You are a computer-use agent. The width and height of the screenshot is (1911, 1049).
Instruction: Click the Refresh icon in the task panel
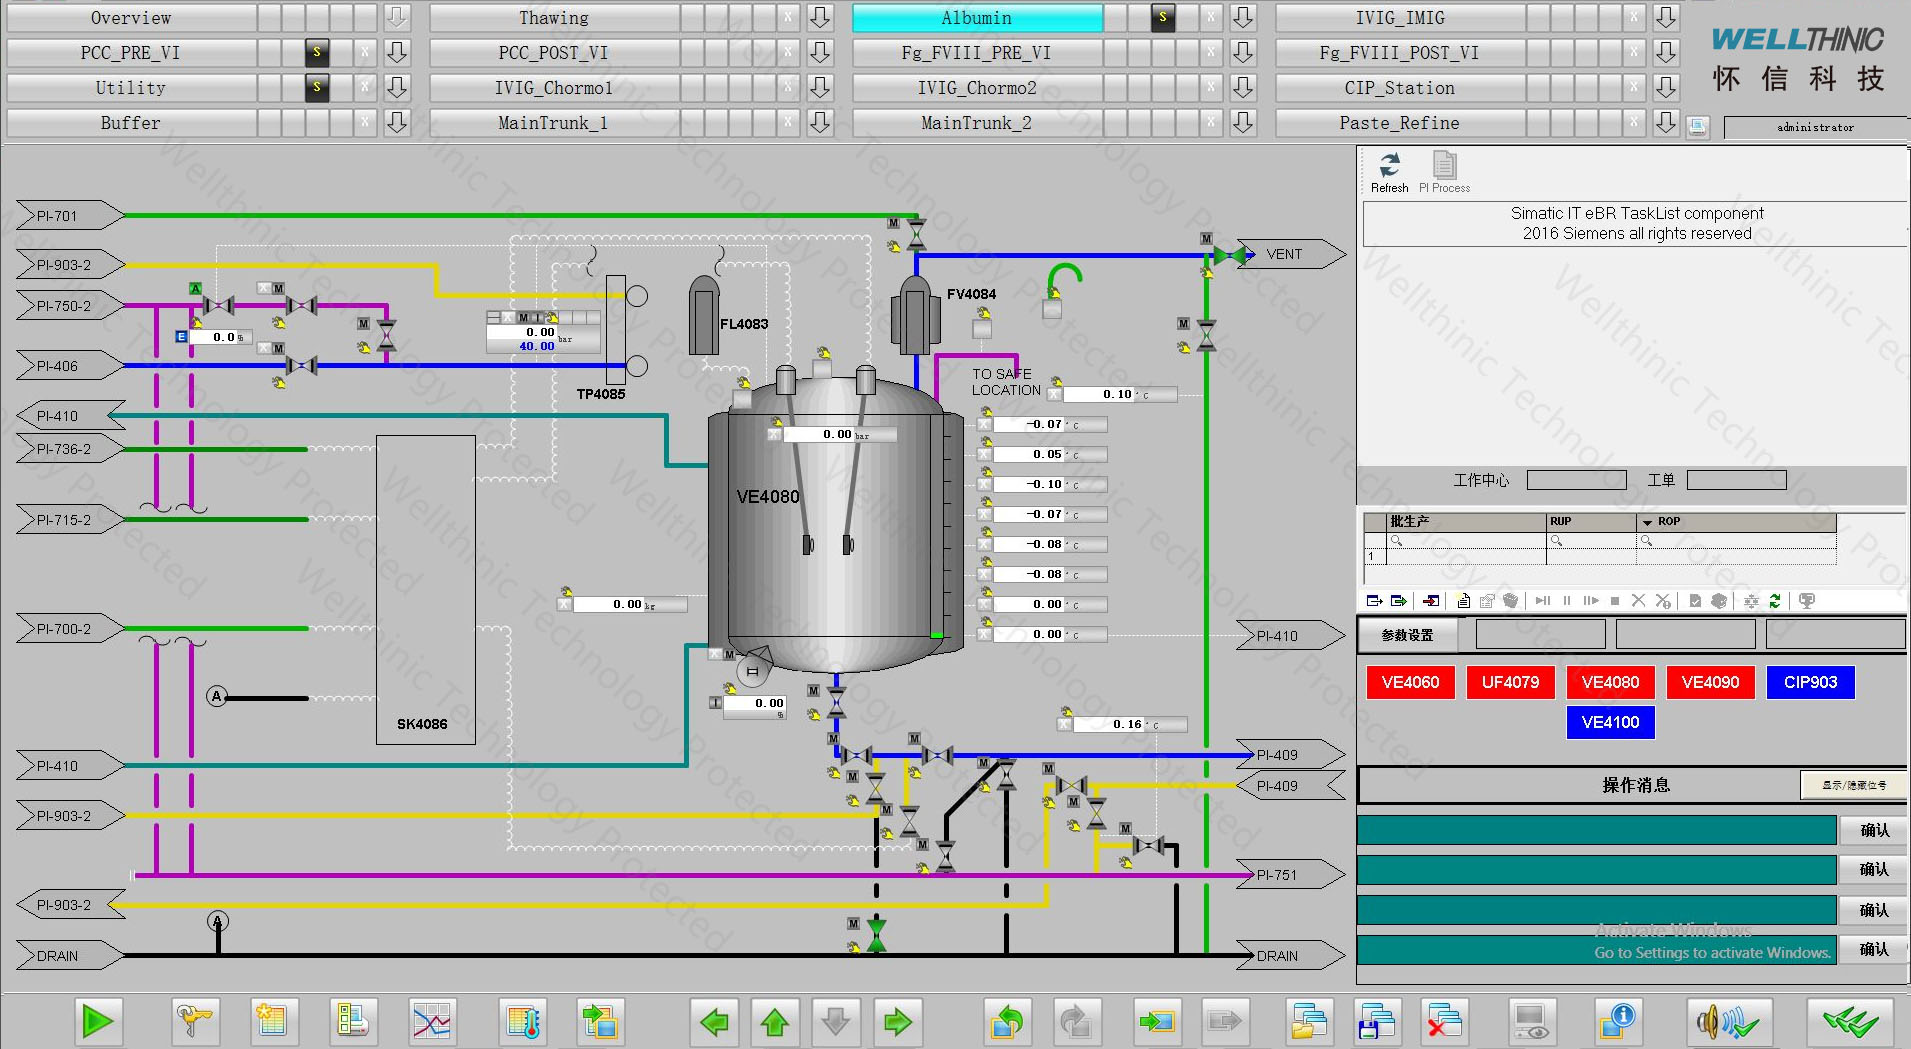(1389, 166)
